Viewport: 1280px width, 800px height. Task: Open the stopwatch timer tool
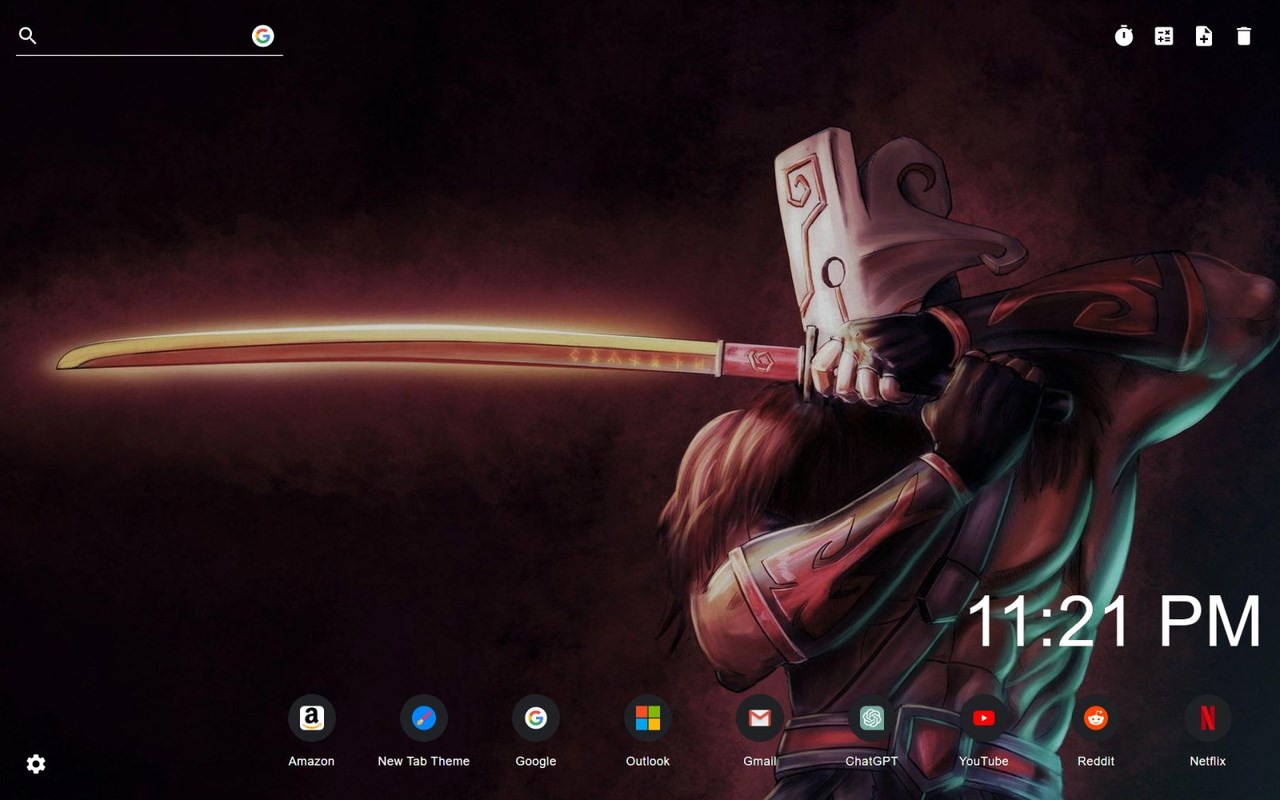tap(1124, 36)
